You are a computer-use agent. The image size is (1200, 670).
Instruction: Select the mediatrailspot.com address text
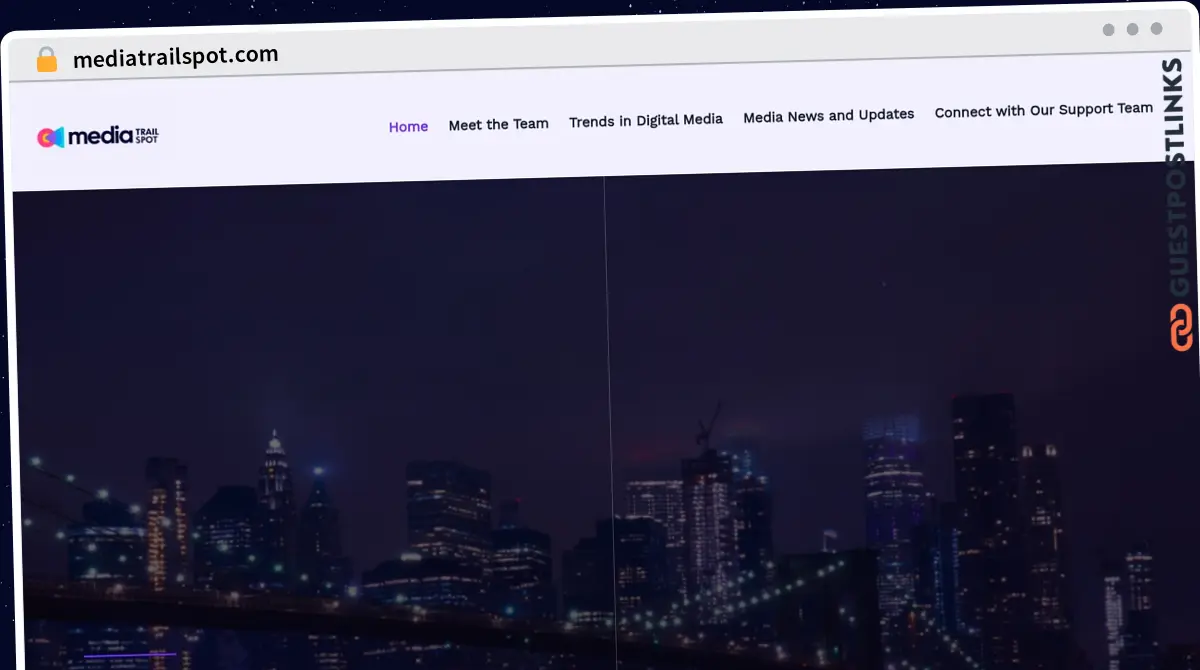(175, 56)
